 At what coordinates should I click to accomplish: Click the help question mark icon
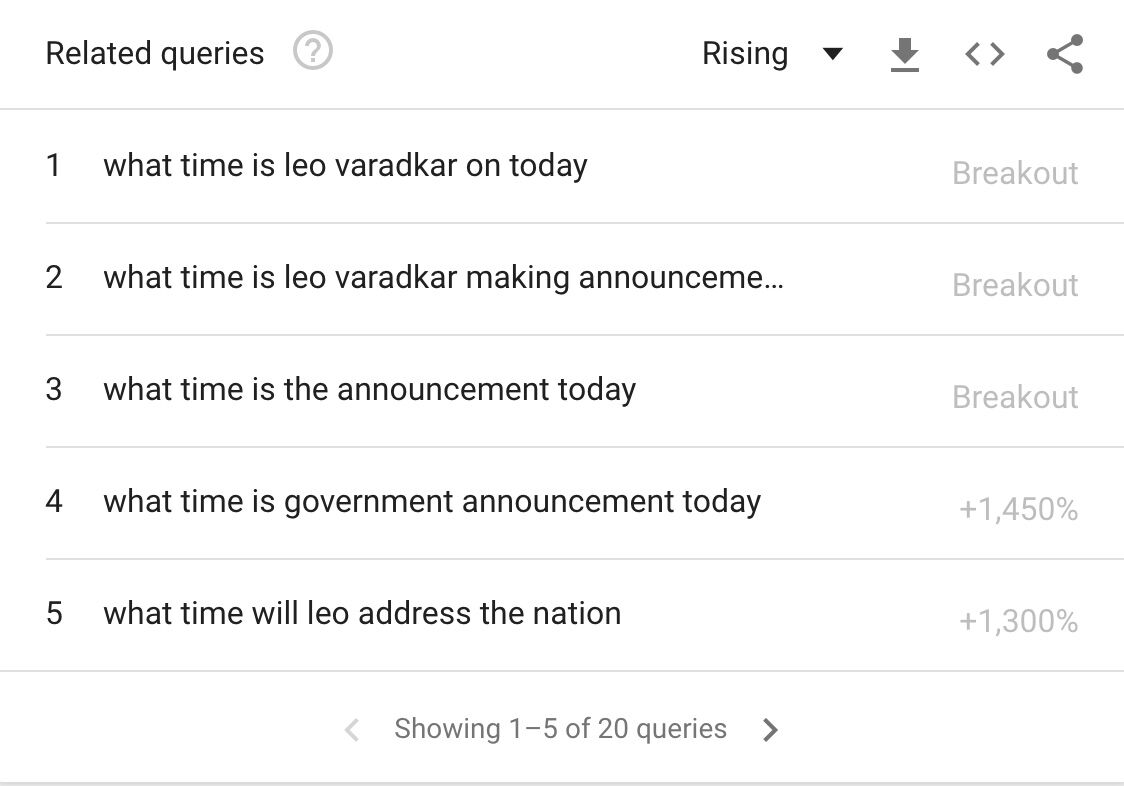[x=313, y=51]
